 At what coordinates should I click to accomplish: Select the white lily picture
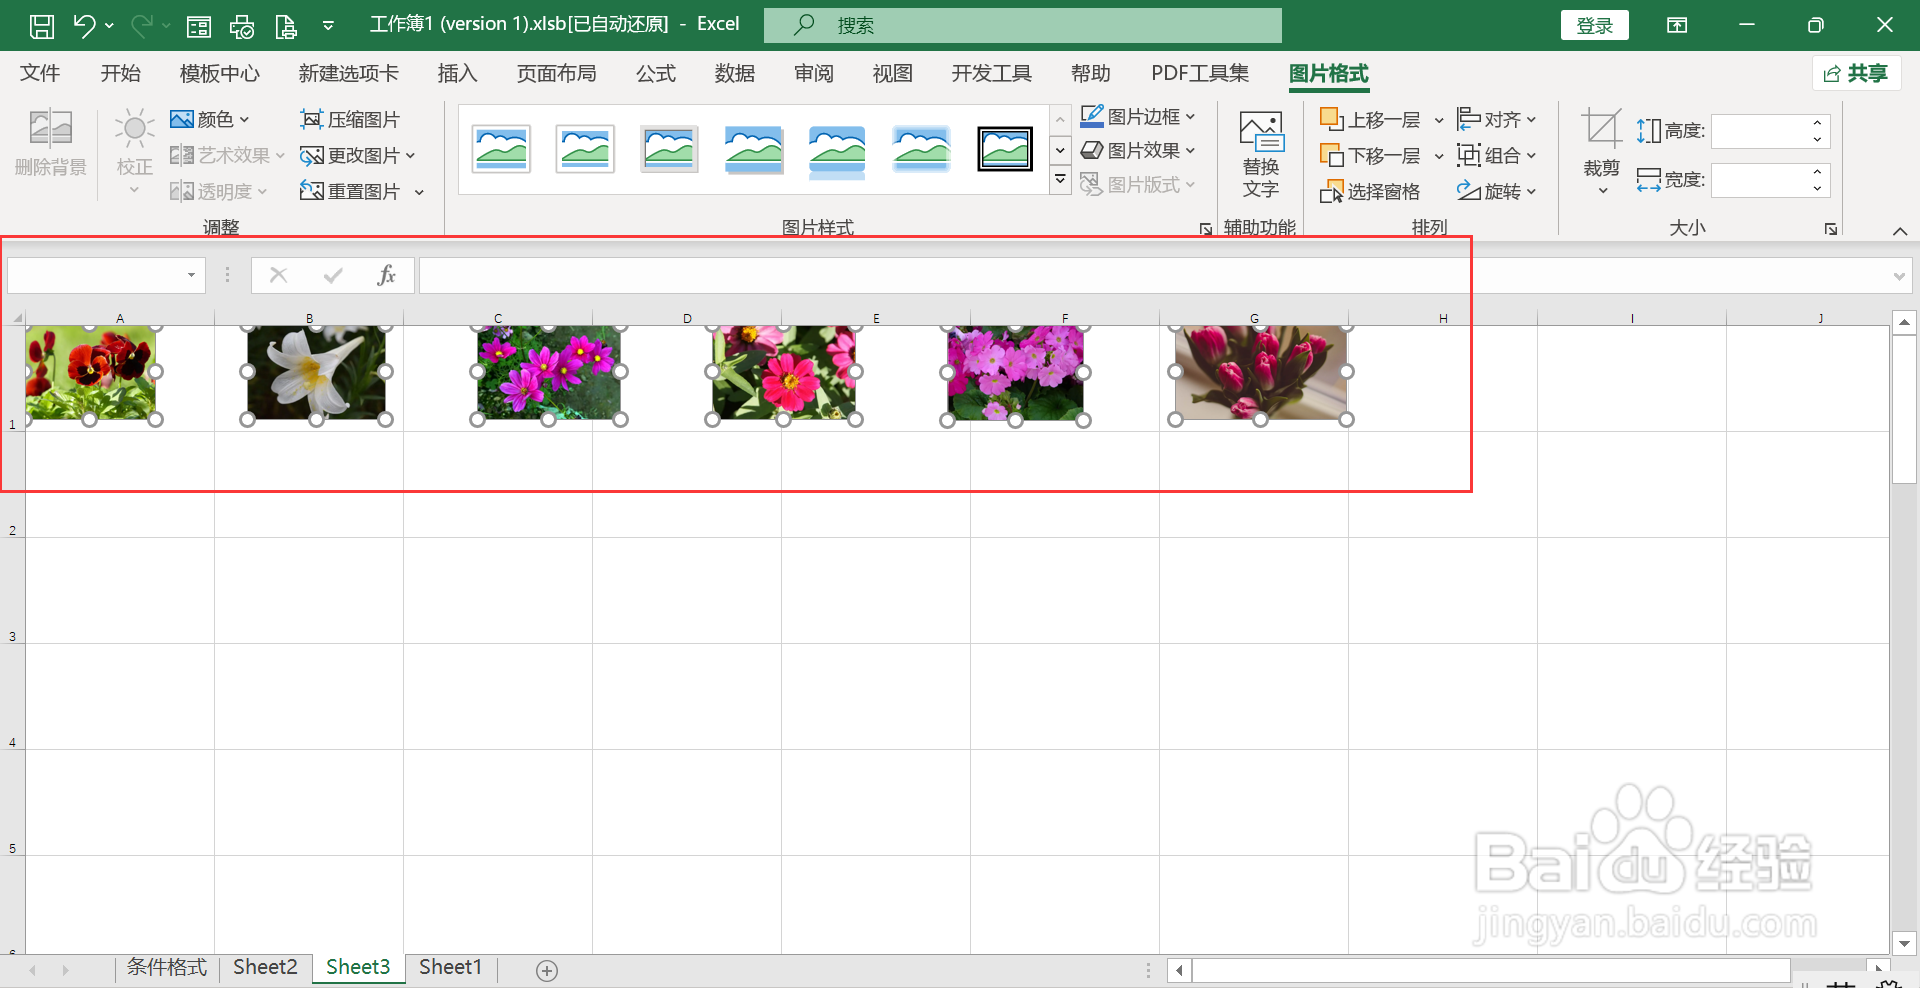(x=316, y=372)
